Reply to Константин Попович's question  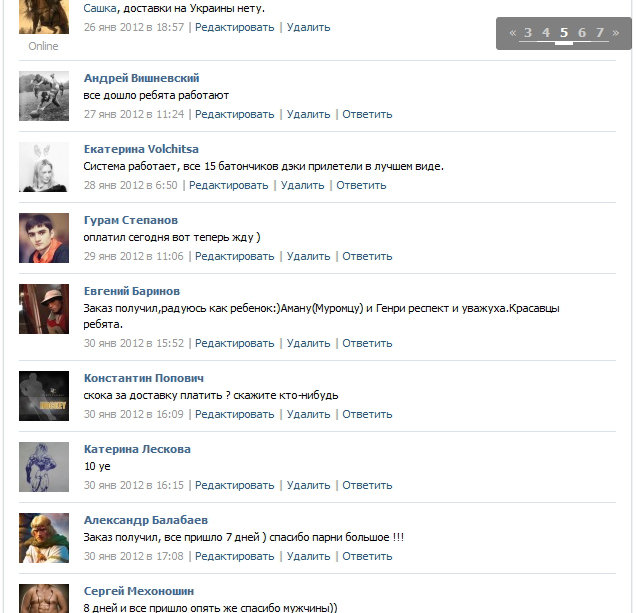click(x=367, y=414)
